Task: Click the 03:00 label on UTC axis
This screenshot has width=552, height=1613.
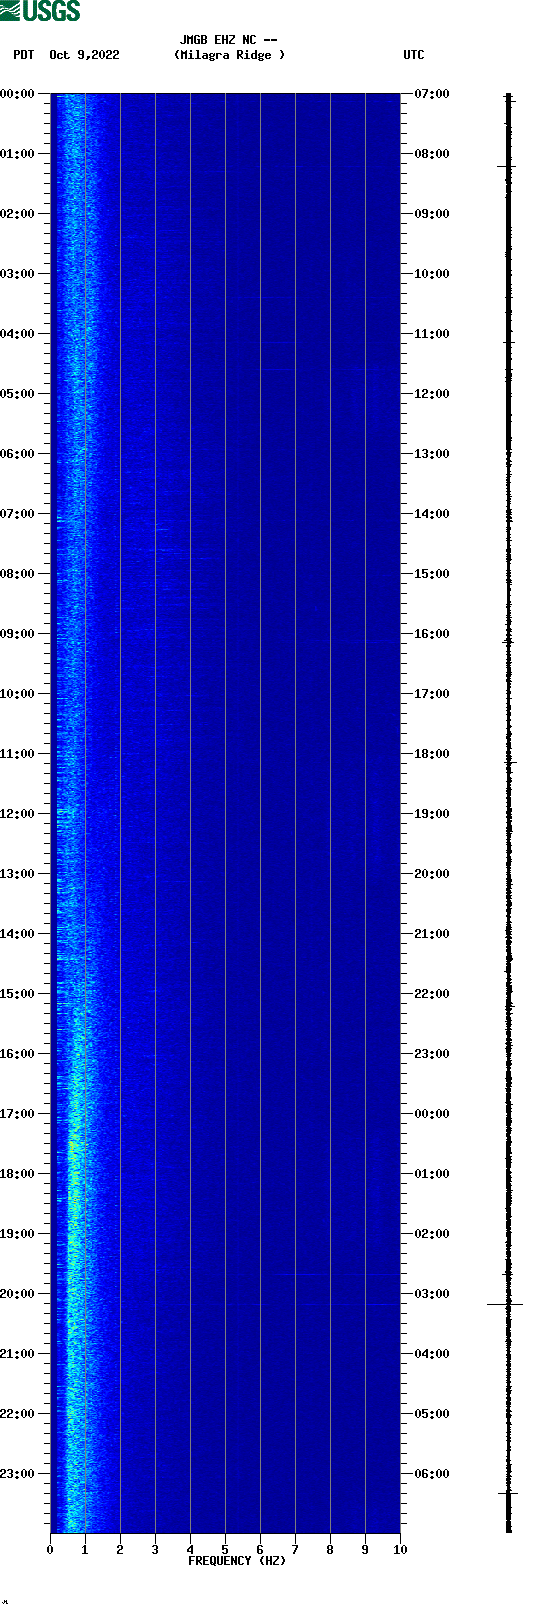Action: click(432, 1294)
